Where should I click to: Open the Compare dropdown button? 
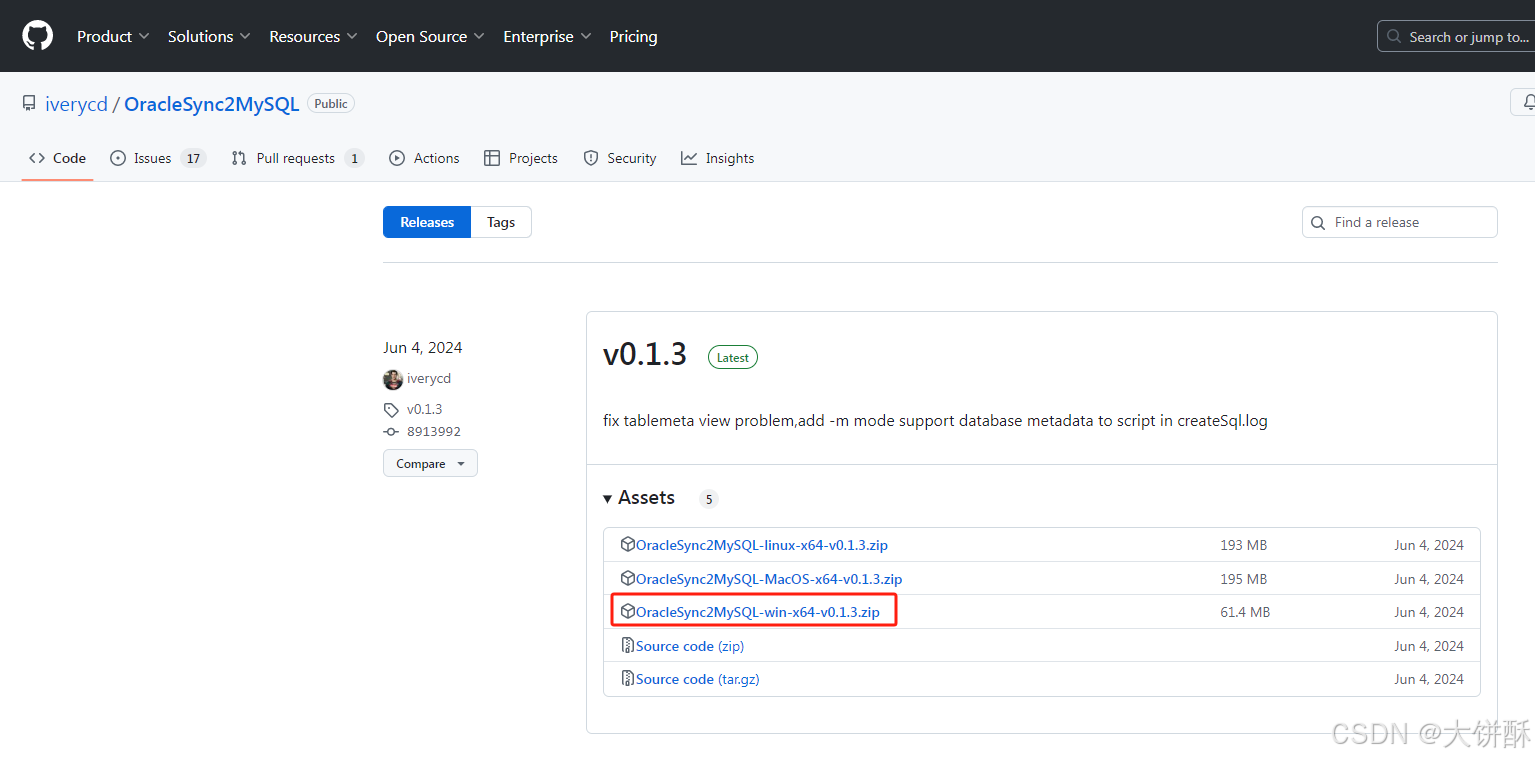pos(430,463)
